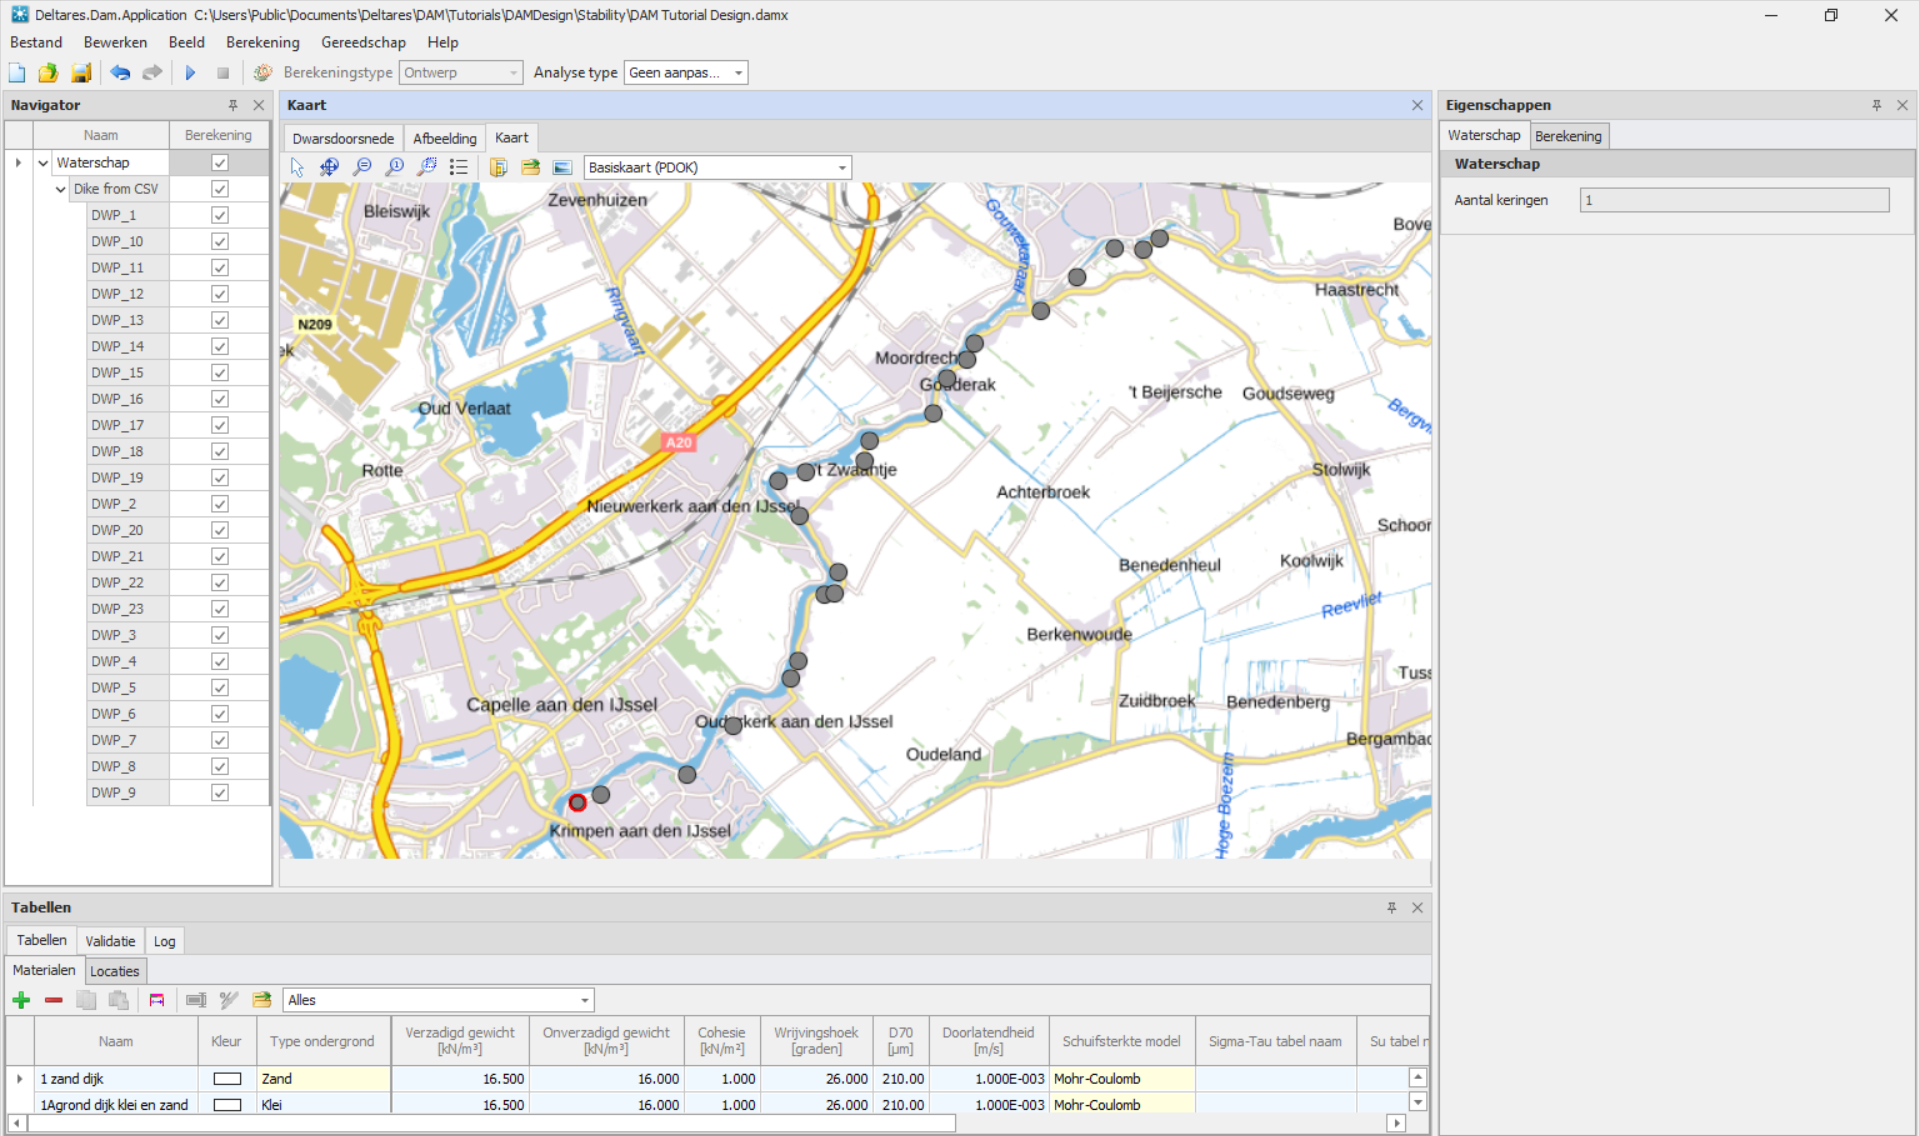The width and height of the screenshot is (1919, 1136).
Task: Click the zoom out magnifier on map toolbar
Action: coord(362,167)
